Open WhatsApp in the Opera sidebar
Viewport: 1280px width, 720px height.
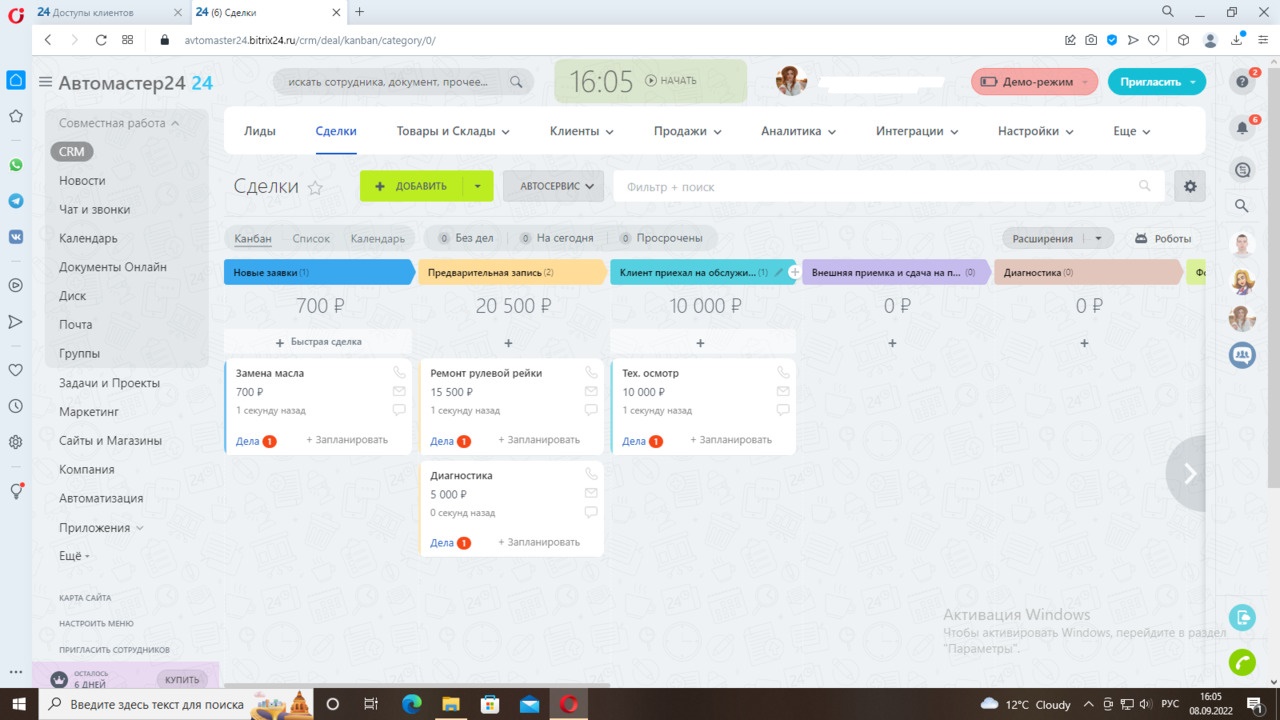(x=16, y=165)
